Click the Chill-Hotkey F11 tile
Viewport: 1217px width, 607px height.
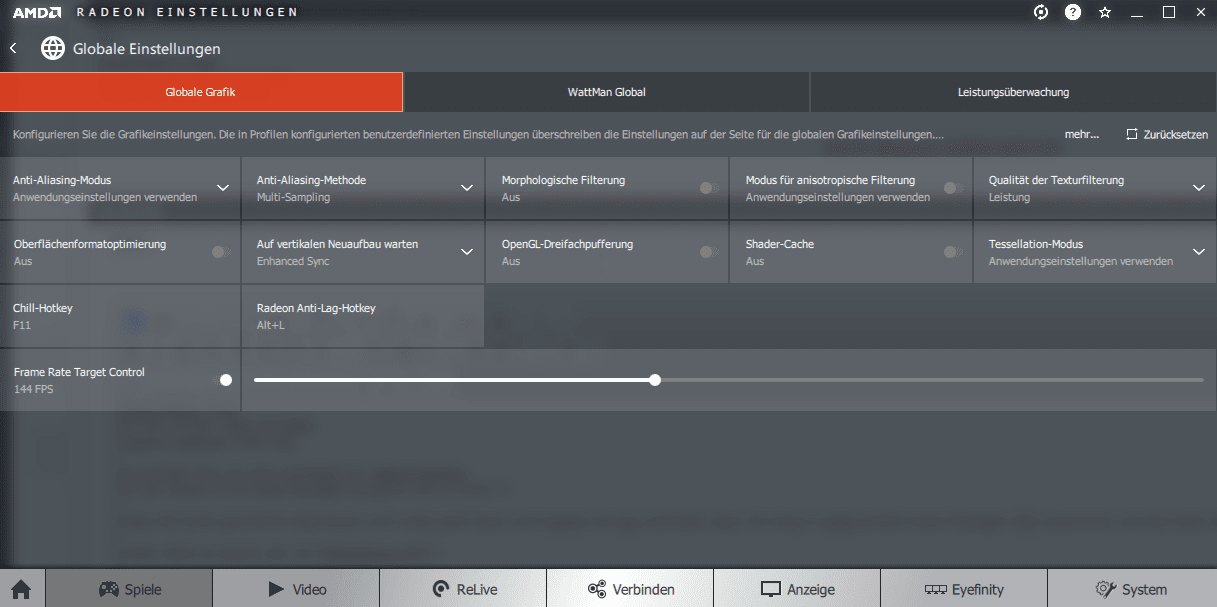(x=120, y=316)
